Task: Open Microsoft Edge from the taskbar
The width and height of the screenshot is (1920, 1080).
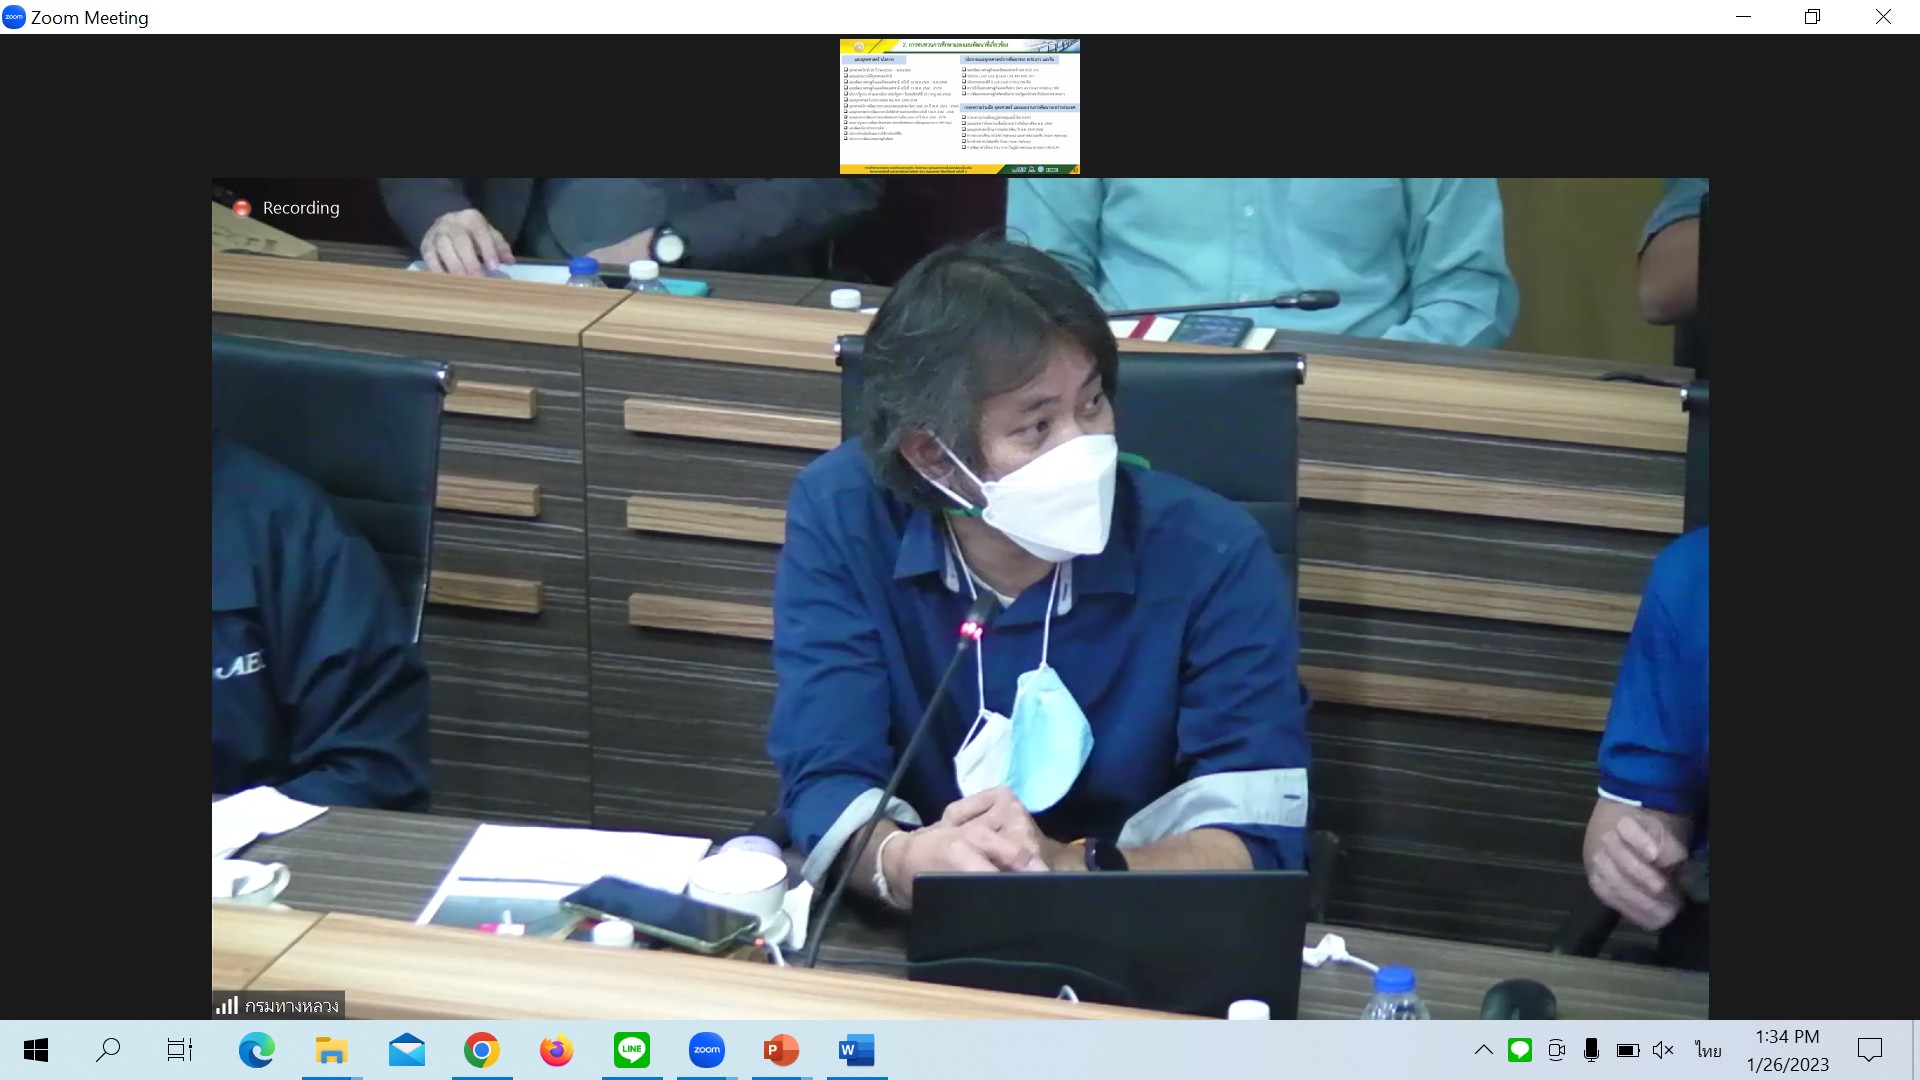Action: coord(256,1050)
